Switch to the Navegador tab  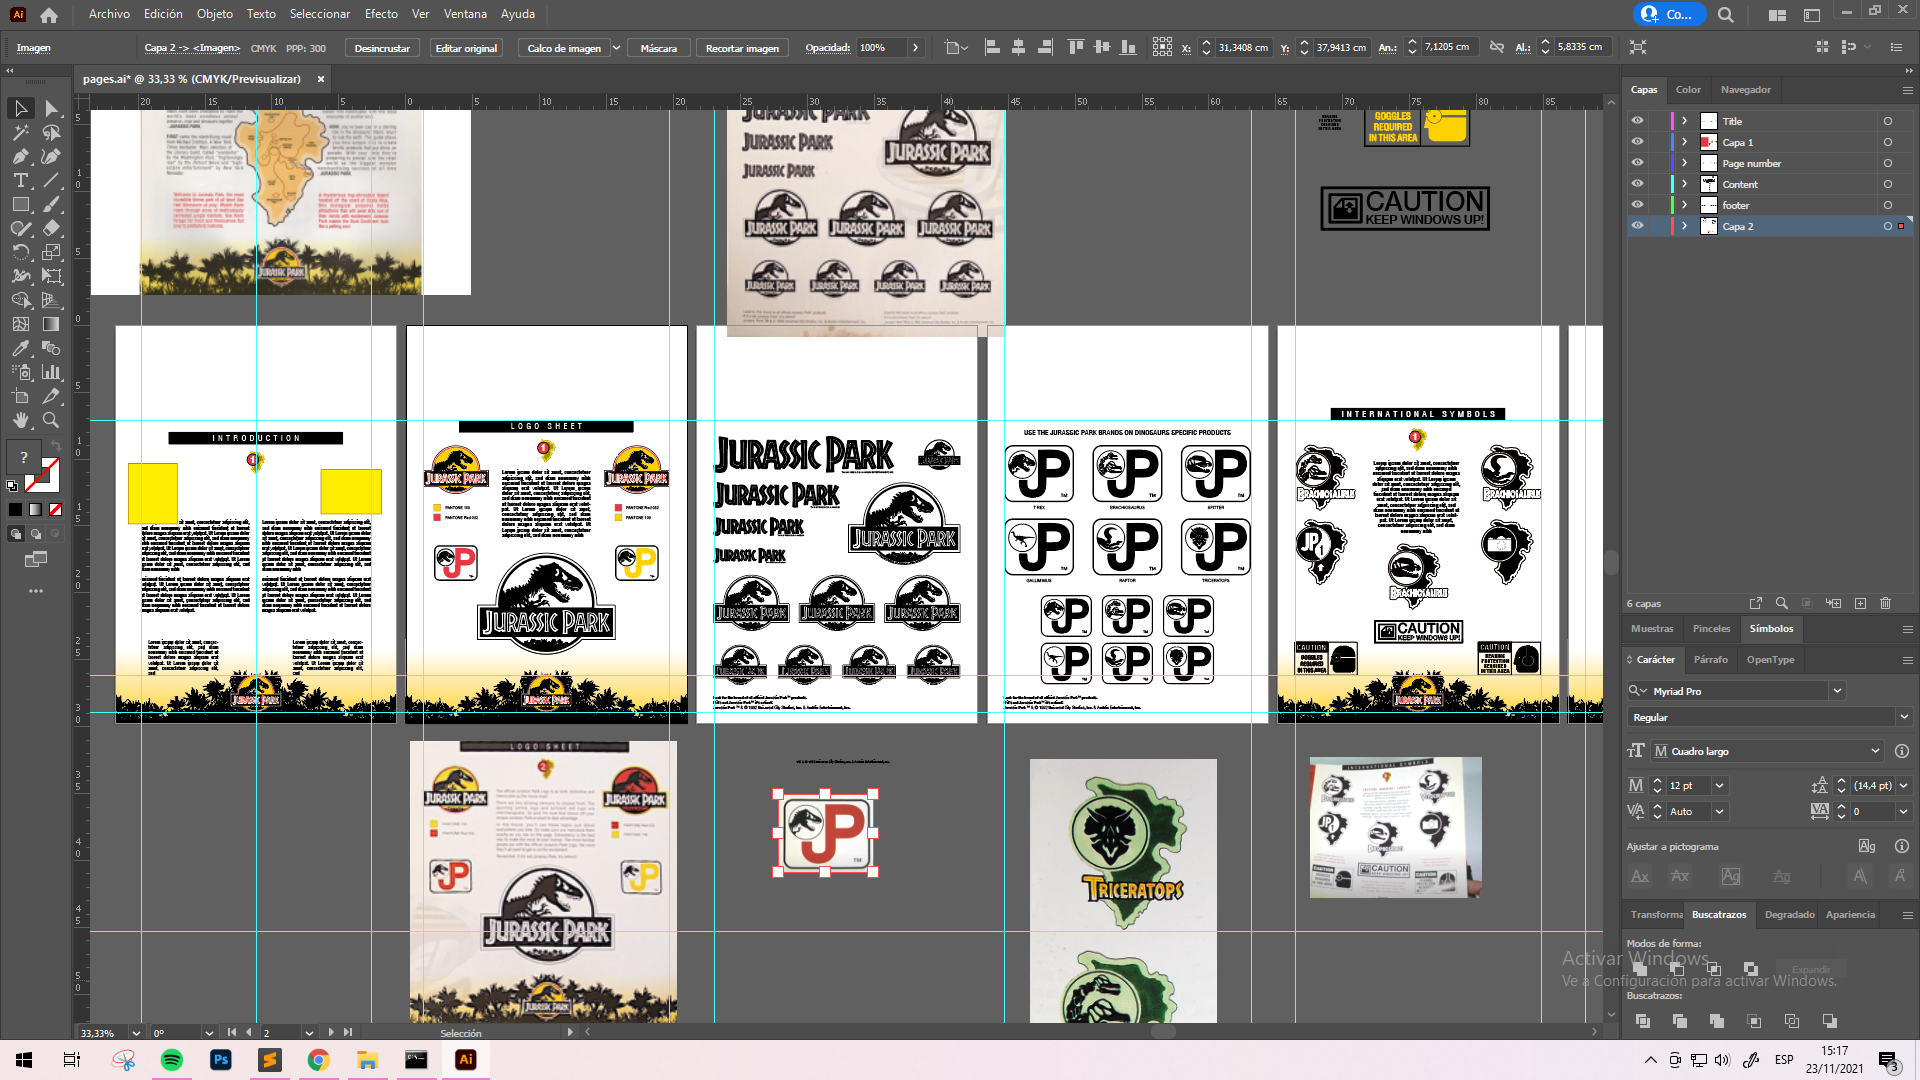(1746, 90)
